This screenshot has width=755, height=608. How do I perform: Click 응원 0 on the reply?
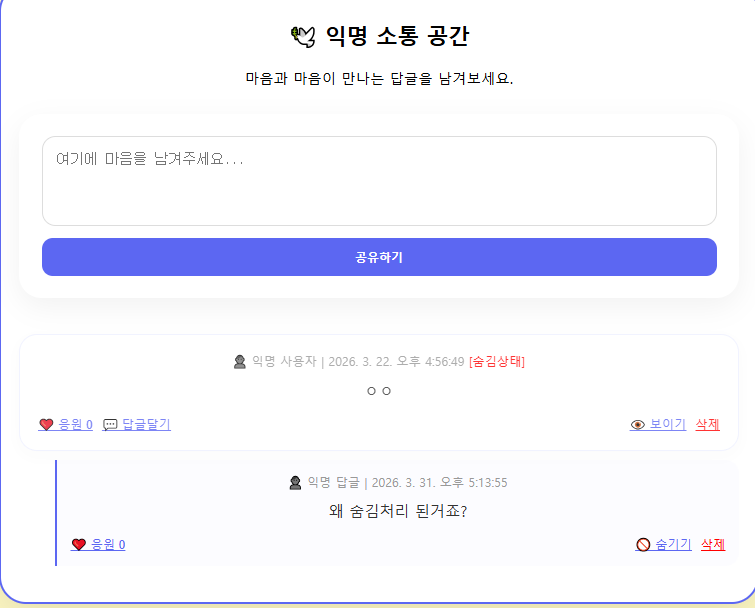click(108, 544)
